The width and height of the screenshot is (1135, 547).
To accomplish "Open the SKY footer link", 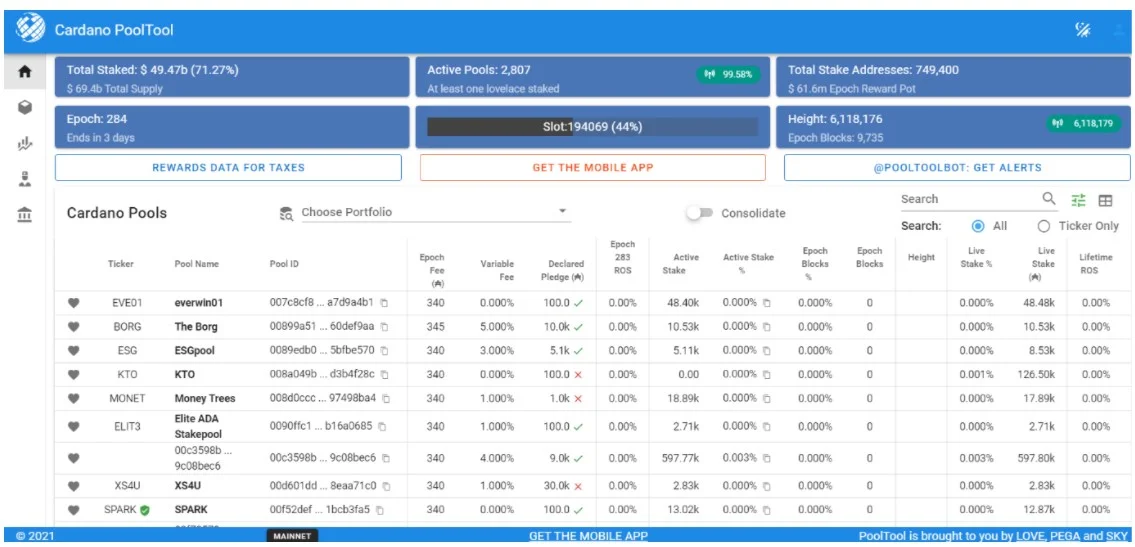I will [1115, 536].
